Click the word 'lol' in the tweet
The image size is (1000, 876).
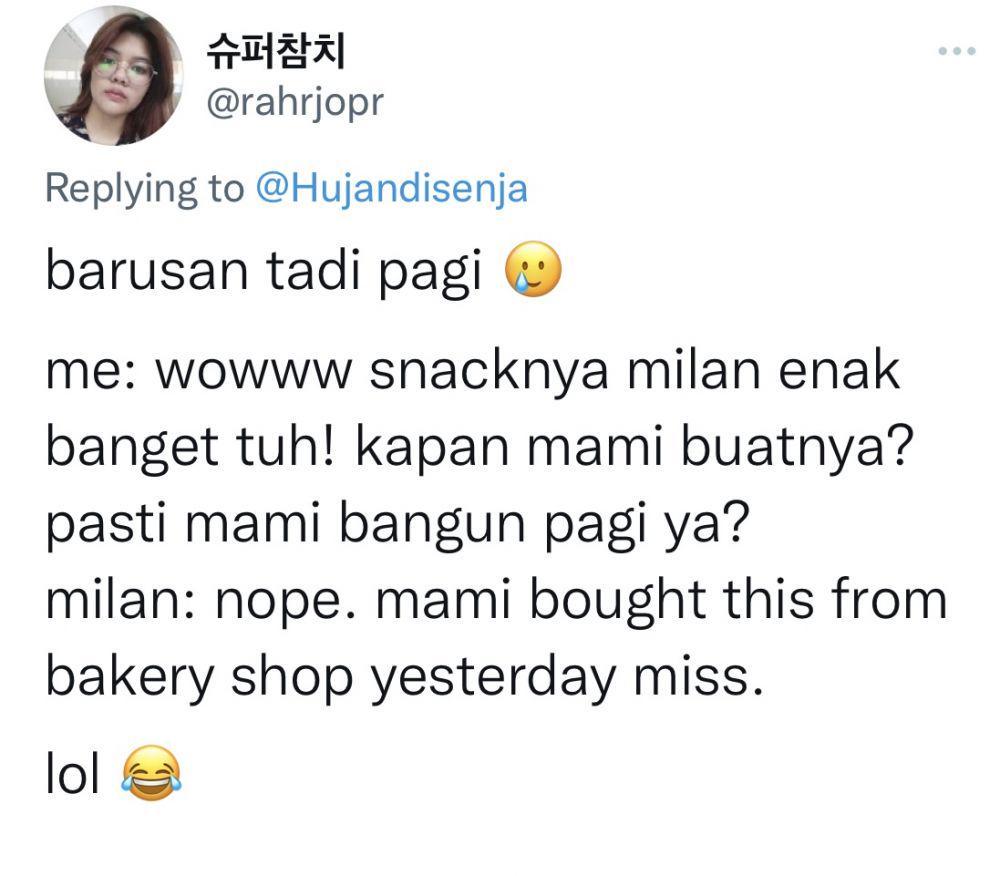(x=73, y=773)
